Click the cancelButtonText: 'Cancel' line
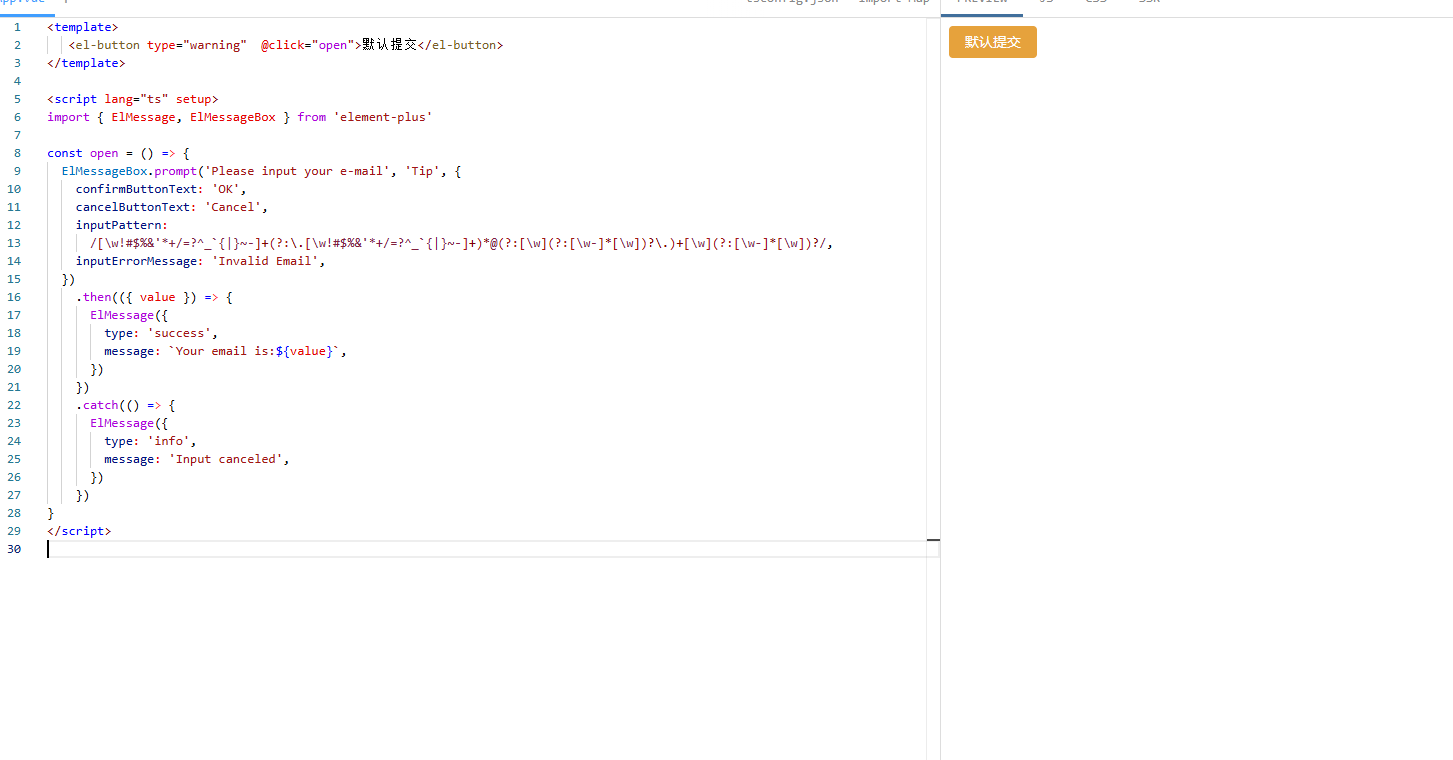 tap(172, 207)
